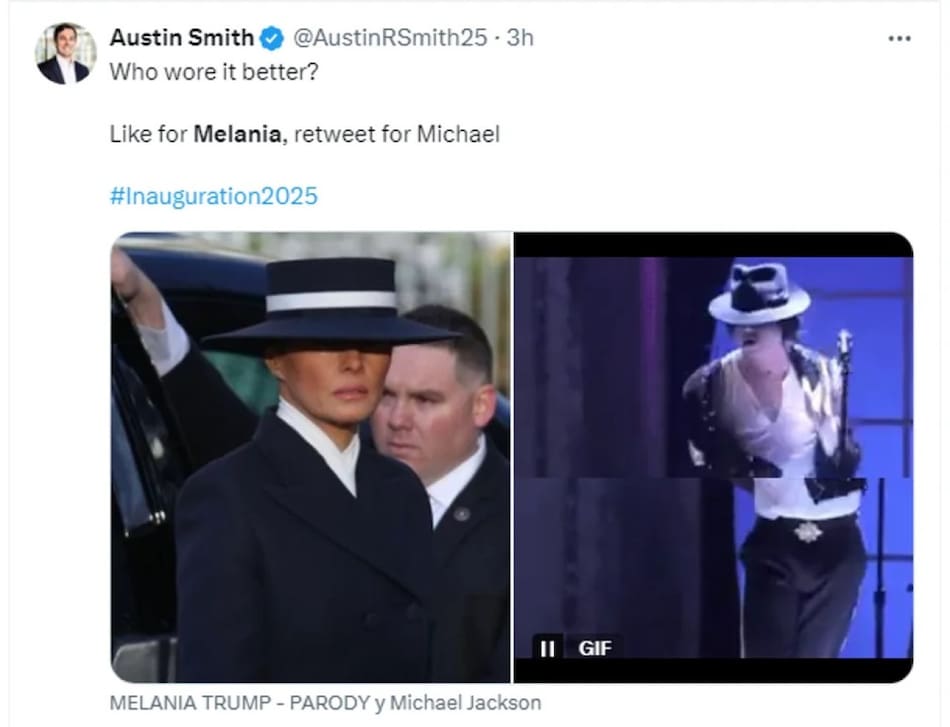Open the tweet's three-dot more options menu
Screen dimensions: 950x727
(x=899, y=38)
